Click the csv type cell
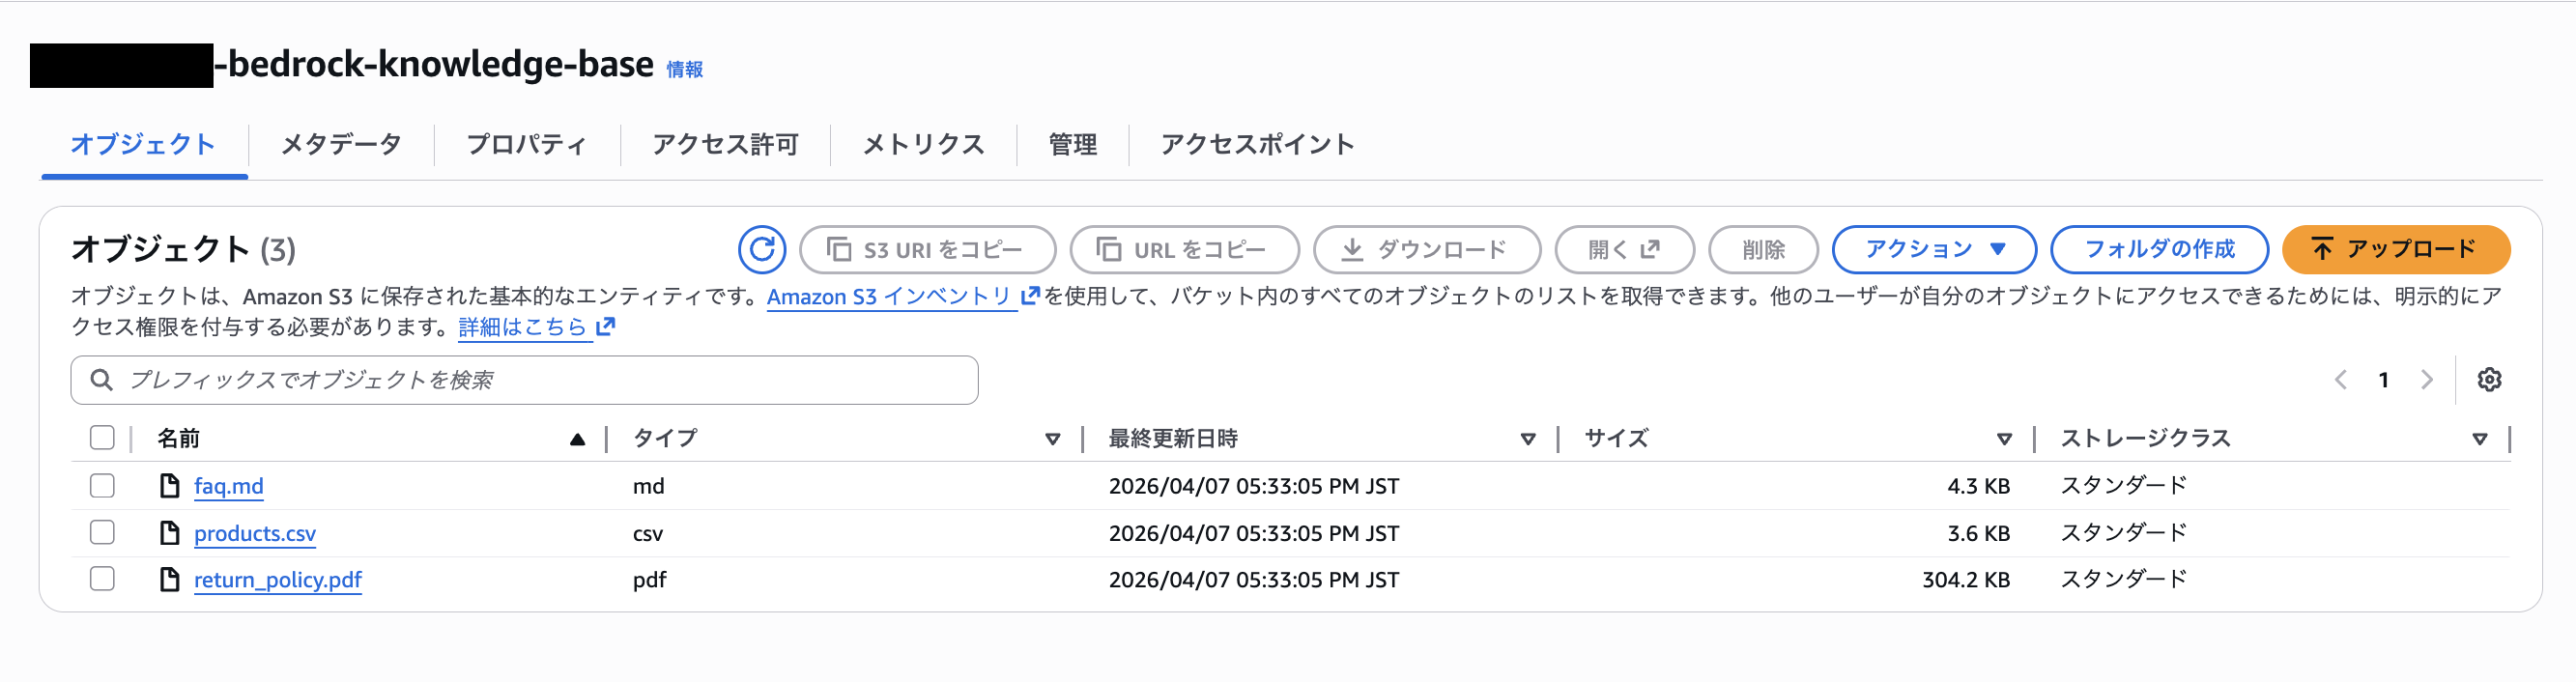Viewport: 2576px width, 682px height. tap(648, 534)
